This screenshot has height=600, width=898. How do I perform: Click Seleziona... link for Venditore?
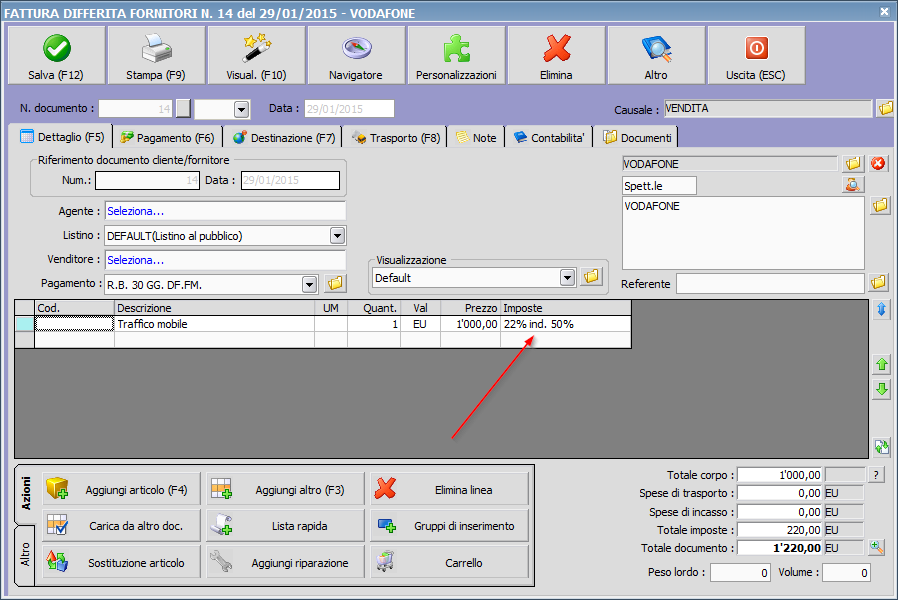(x=136, y=260)
